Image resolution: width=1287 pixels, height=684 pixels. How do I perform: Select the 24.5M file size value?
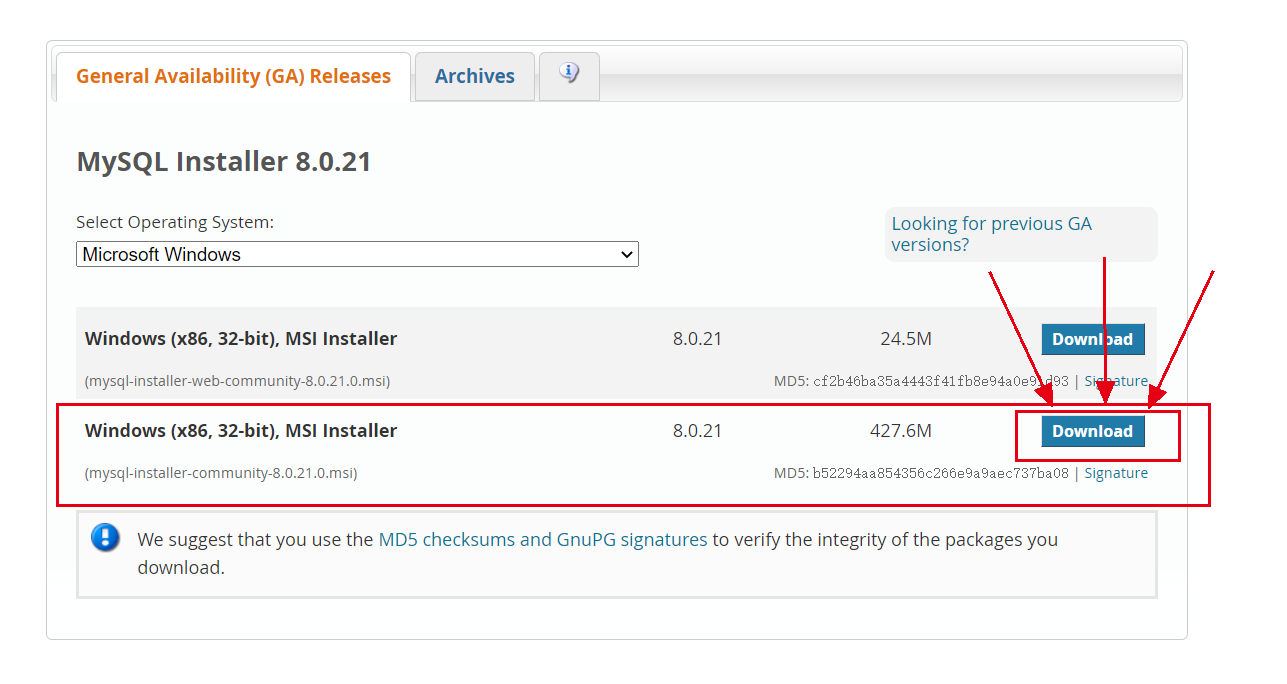[x=906, y=339]
